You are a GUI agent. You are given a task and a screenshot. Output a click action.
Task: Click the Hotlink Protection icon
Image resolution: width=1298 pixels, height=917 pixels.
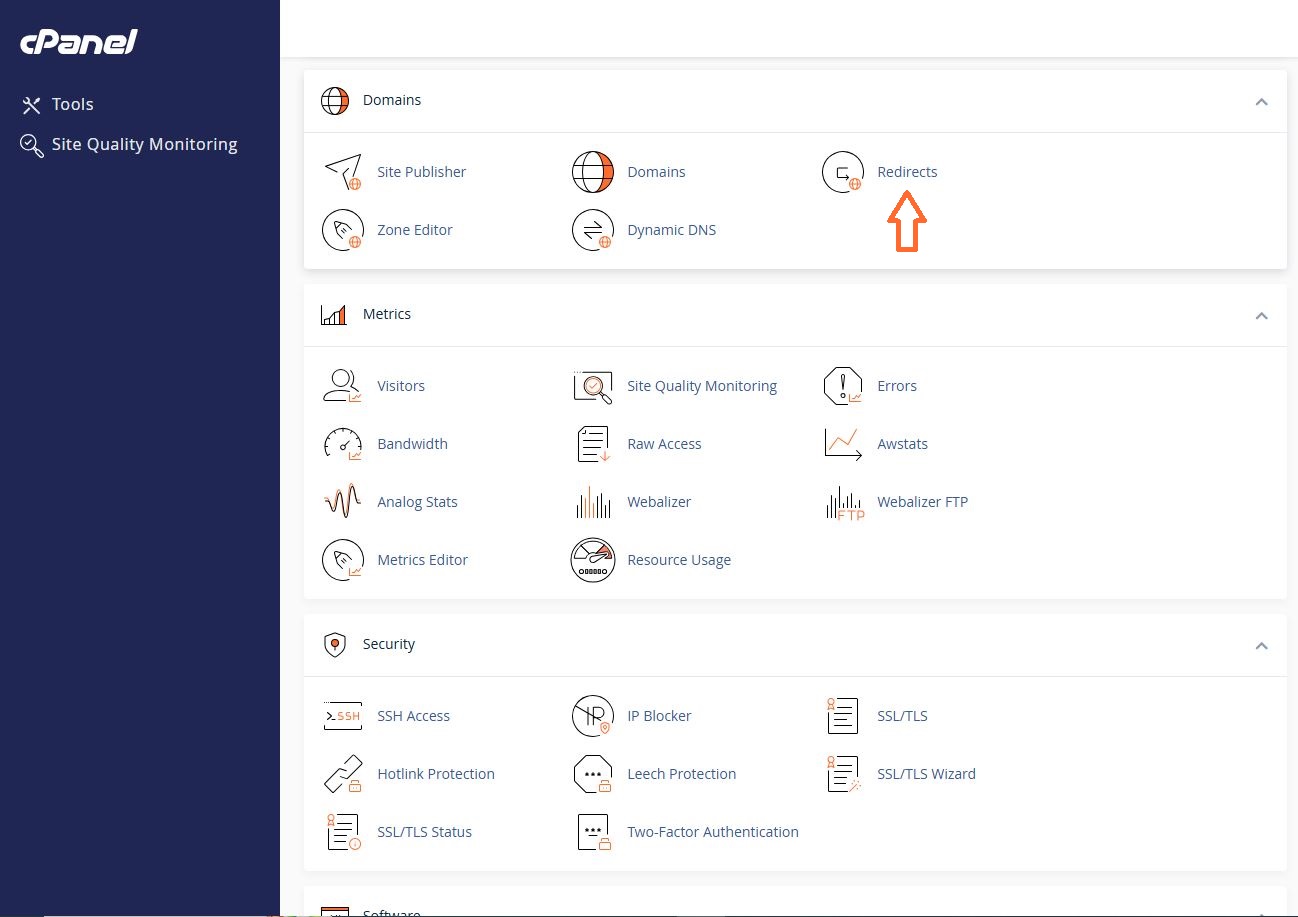click(342, 774)
